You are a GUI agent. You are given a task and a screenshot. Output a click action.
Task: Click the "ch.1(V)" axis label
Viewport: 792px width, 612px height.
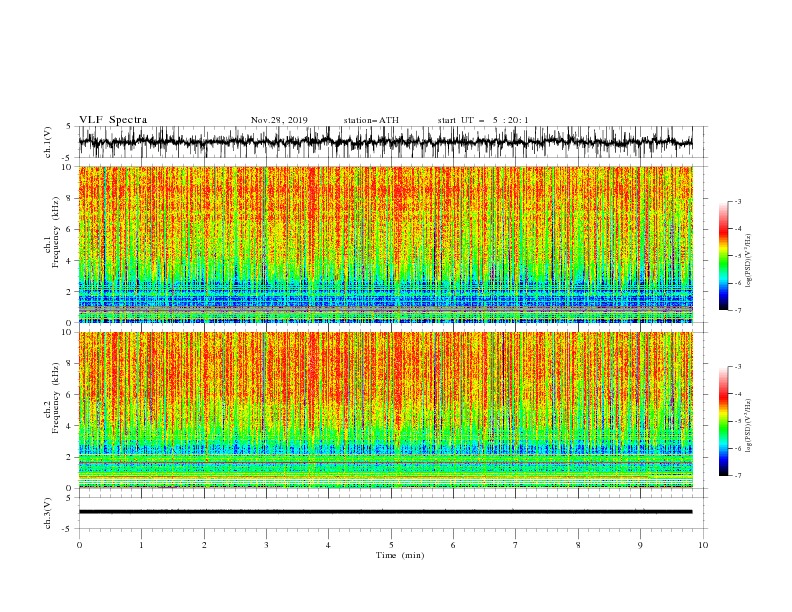(48, 142)
